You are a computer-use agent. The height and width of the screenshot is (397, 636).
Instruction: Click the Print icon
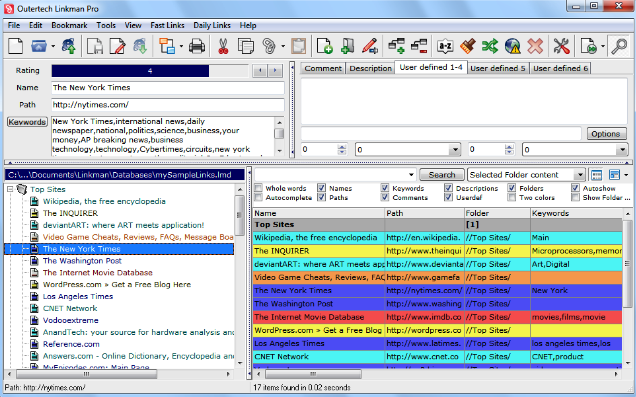pos(197,46)
